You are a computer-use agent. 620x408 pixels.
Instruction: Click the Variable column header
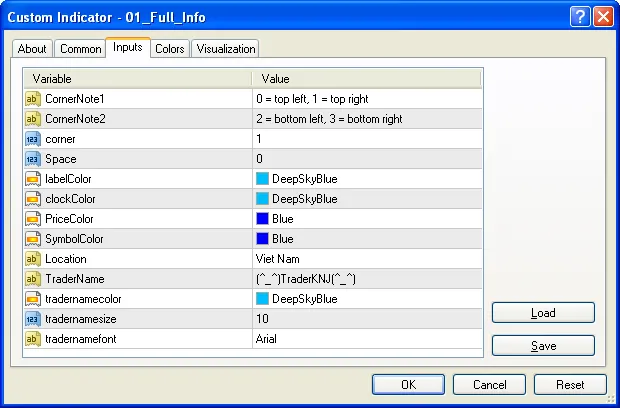click(x=138, y=78)
